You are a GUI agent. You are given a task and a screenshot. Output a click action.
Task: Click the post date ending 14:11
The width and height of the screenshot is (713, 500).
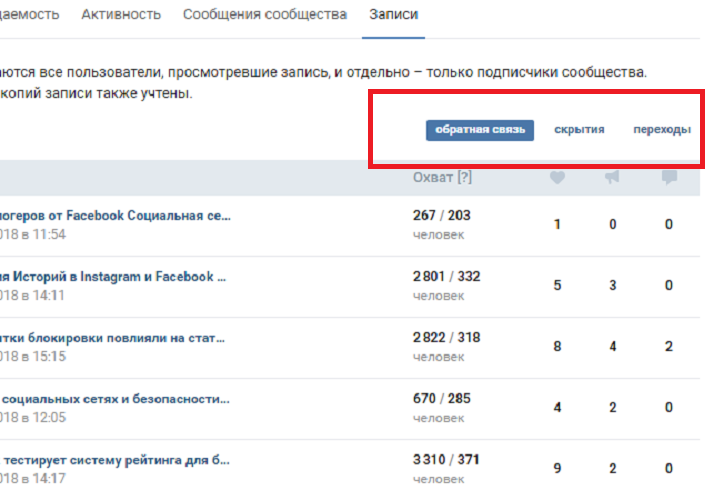32,295
